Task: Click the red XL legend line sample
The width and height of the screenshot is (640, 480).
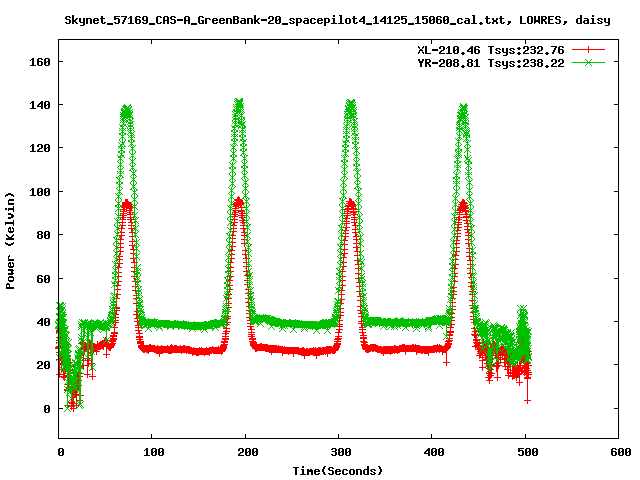Action: (x=588, y=50)
